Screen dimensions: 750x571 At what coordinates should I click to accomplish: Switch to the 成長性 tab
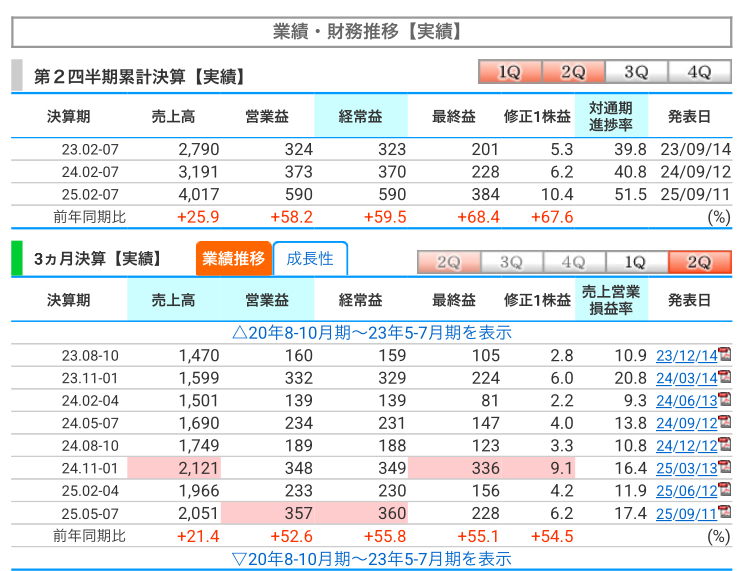tap(310, 259)
